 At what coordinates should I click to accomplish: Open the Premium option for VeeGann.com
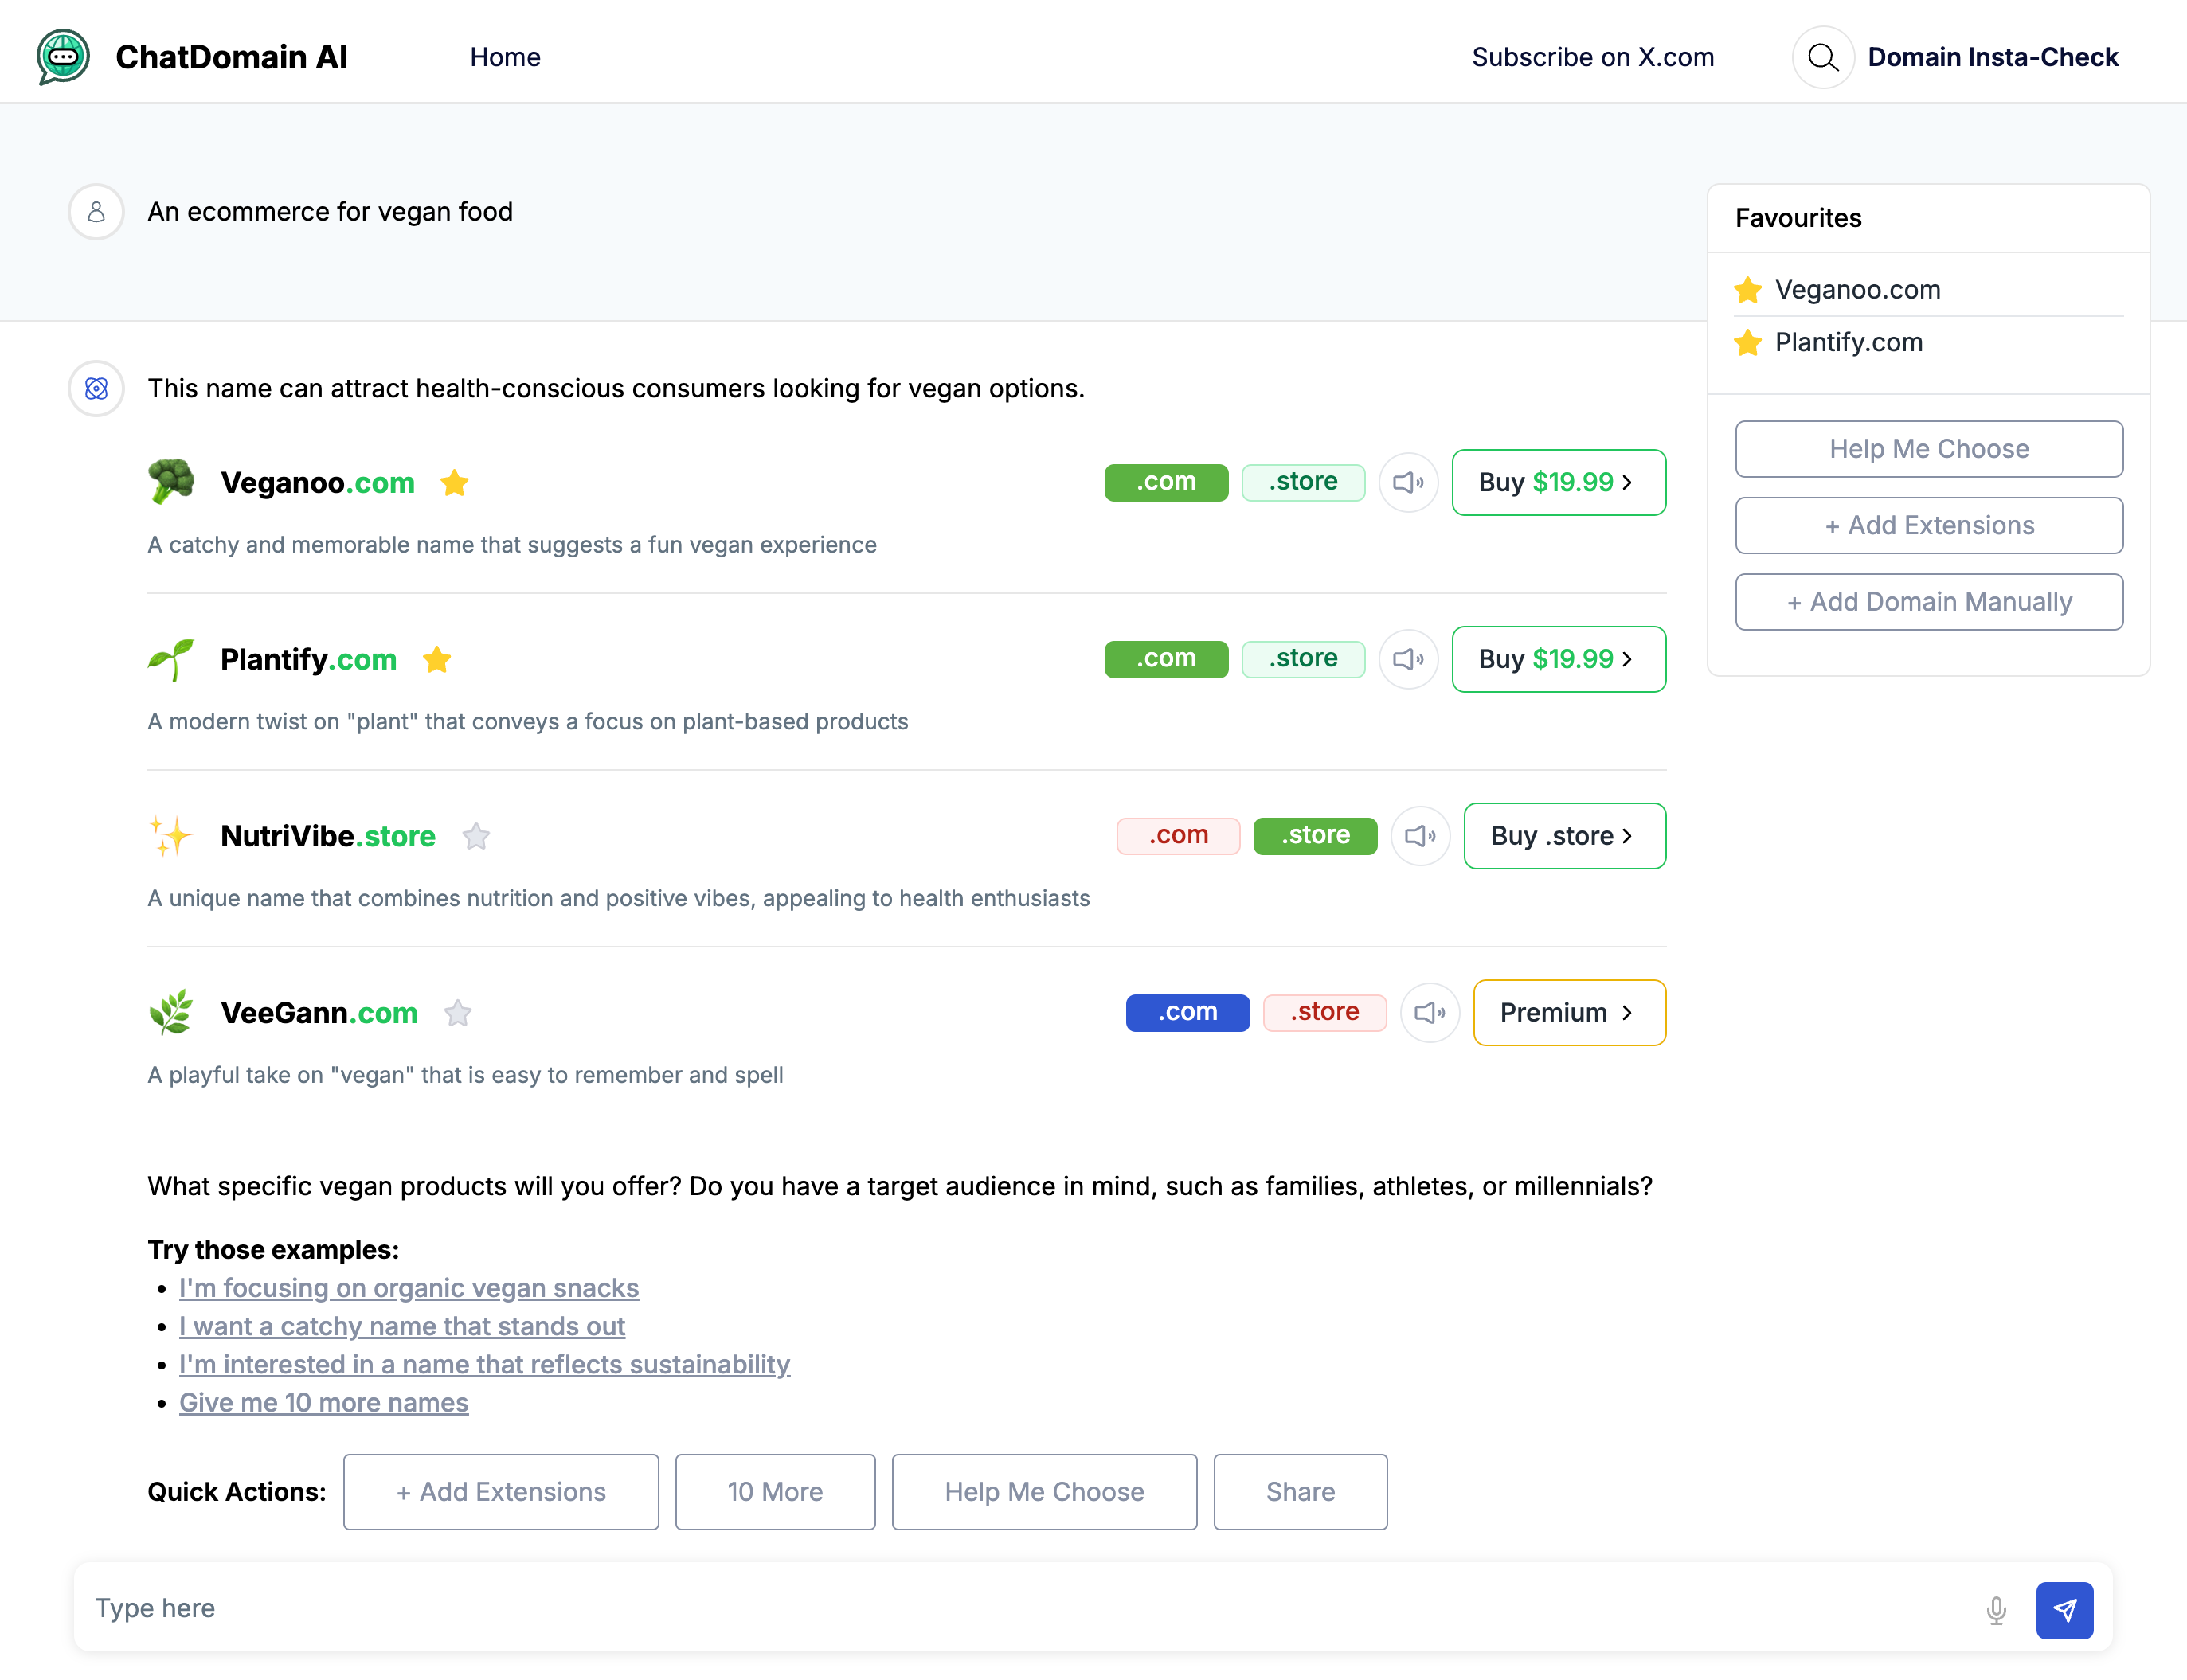[1568, 1012]
